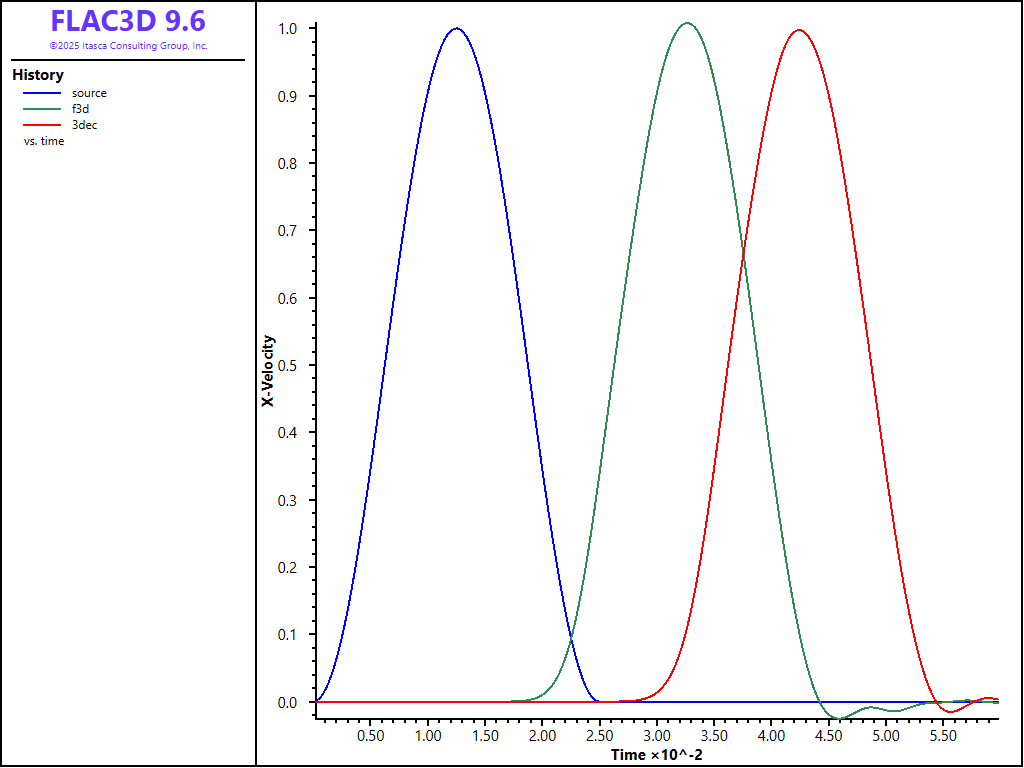Select the 'source' legend label
Image resolution: width=1024 pixels, height=768 pixels.
click(89, 93)
